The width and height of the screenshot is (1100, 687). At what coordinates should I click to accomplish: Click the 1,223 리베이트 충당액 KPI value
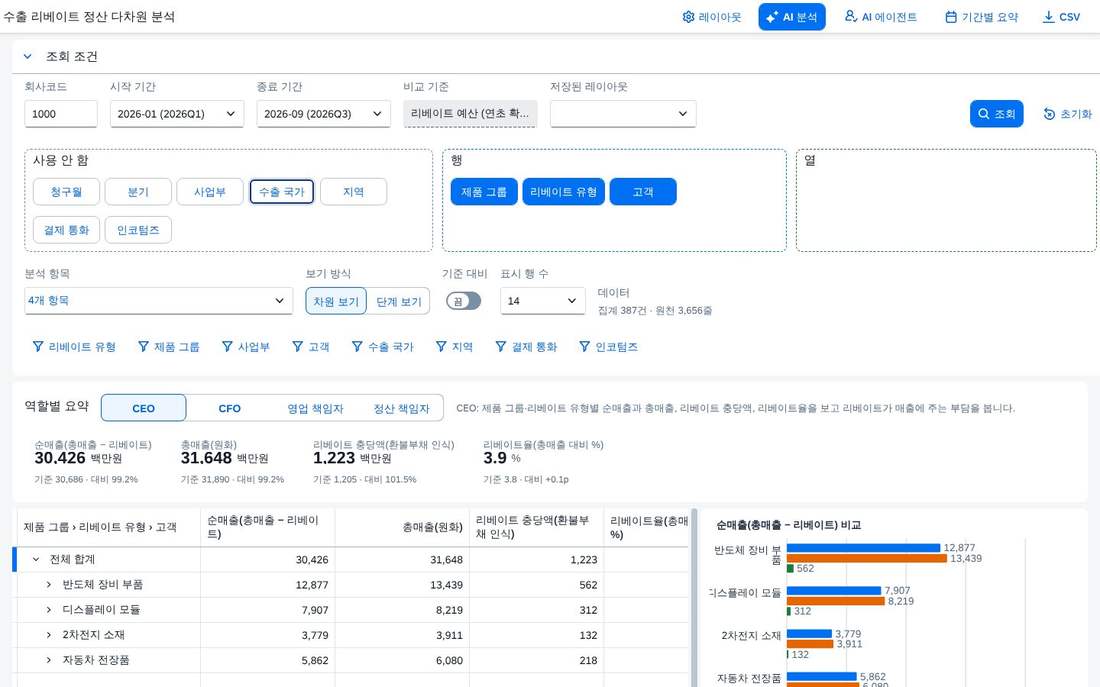click(x=334, y=458)
